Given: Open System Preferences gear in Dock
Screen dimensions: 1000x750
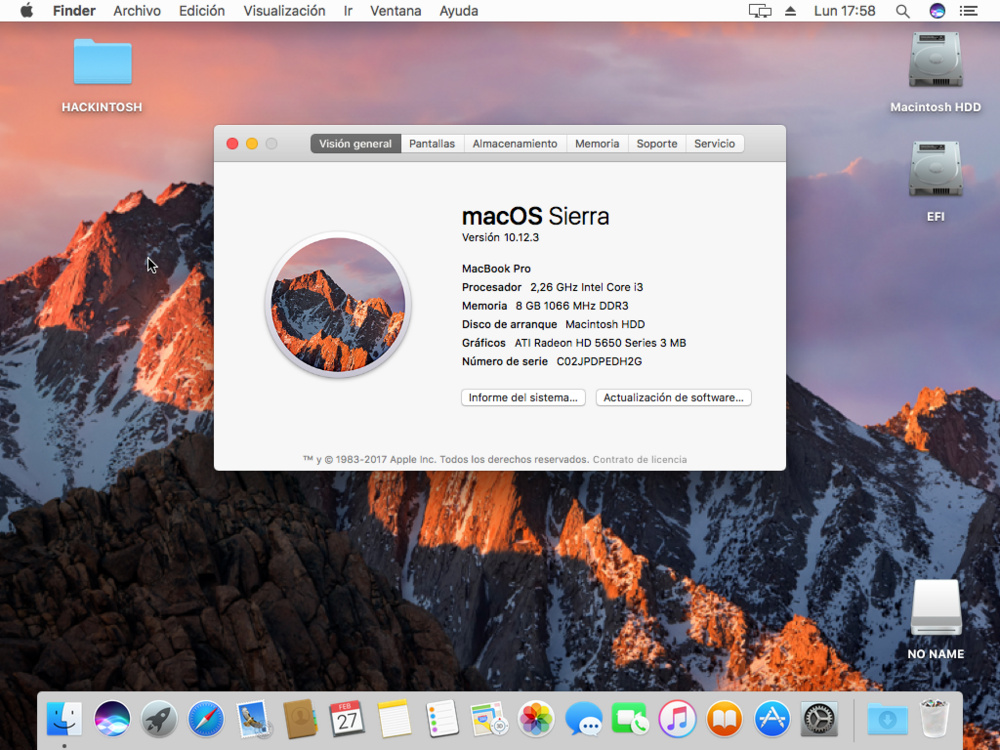Looking at the screenshot, I should pyautogui.click(x=819, y=718).
